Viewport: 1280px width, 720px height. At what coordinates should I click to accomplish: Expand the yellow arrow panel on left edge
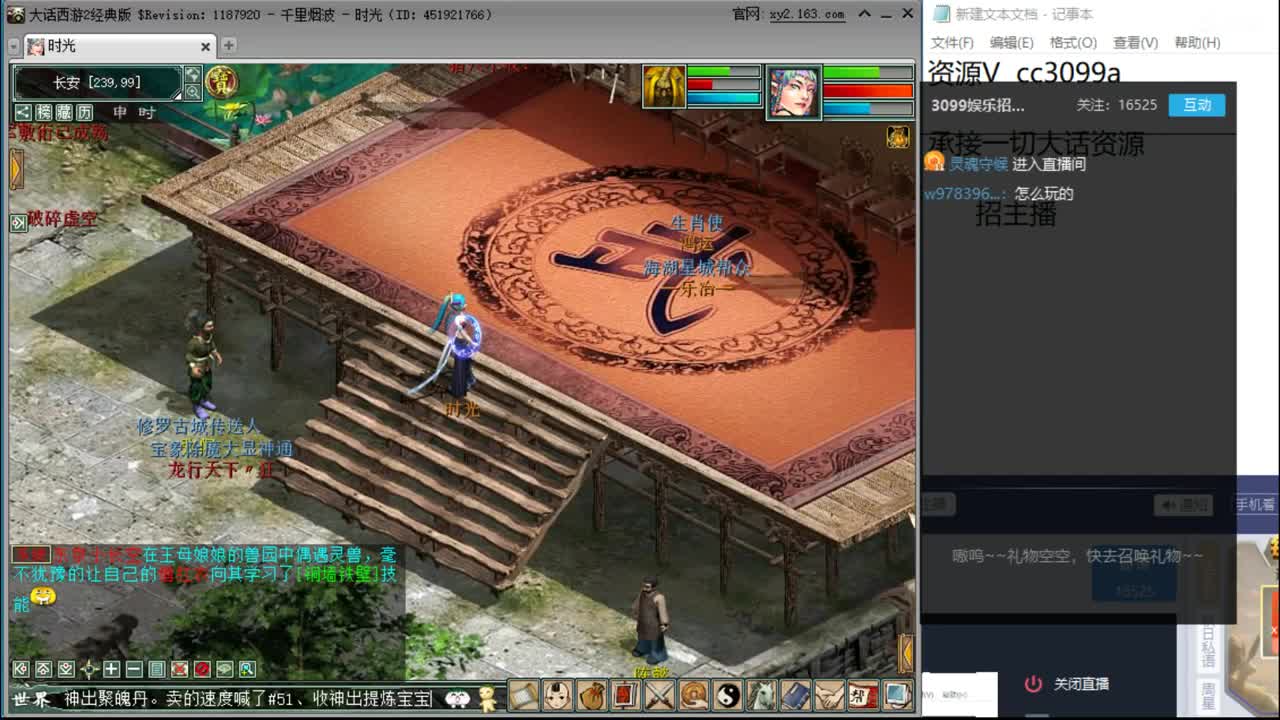[16, 168]
